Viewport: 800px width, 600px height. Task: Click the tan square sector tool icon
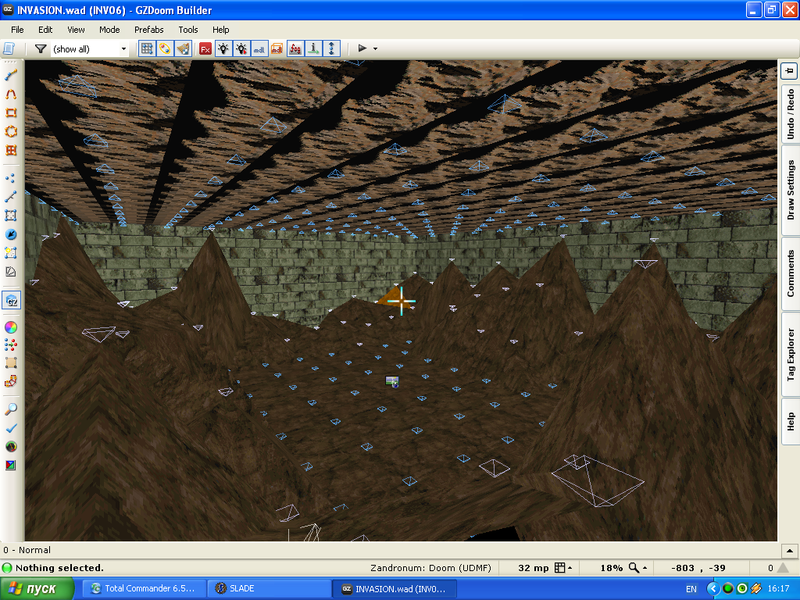[x=11, y=363]
